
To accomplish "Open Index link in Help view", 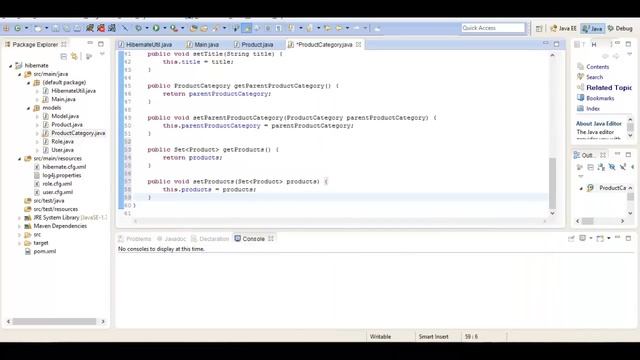I will click(x=593, y=109).
